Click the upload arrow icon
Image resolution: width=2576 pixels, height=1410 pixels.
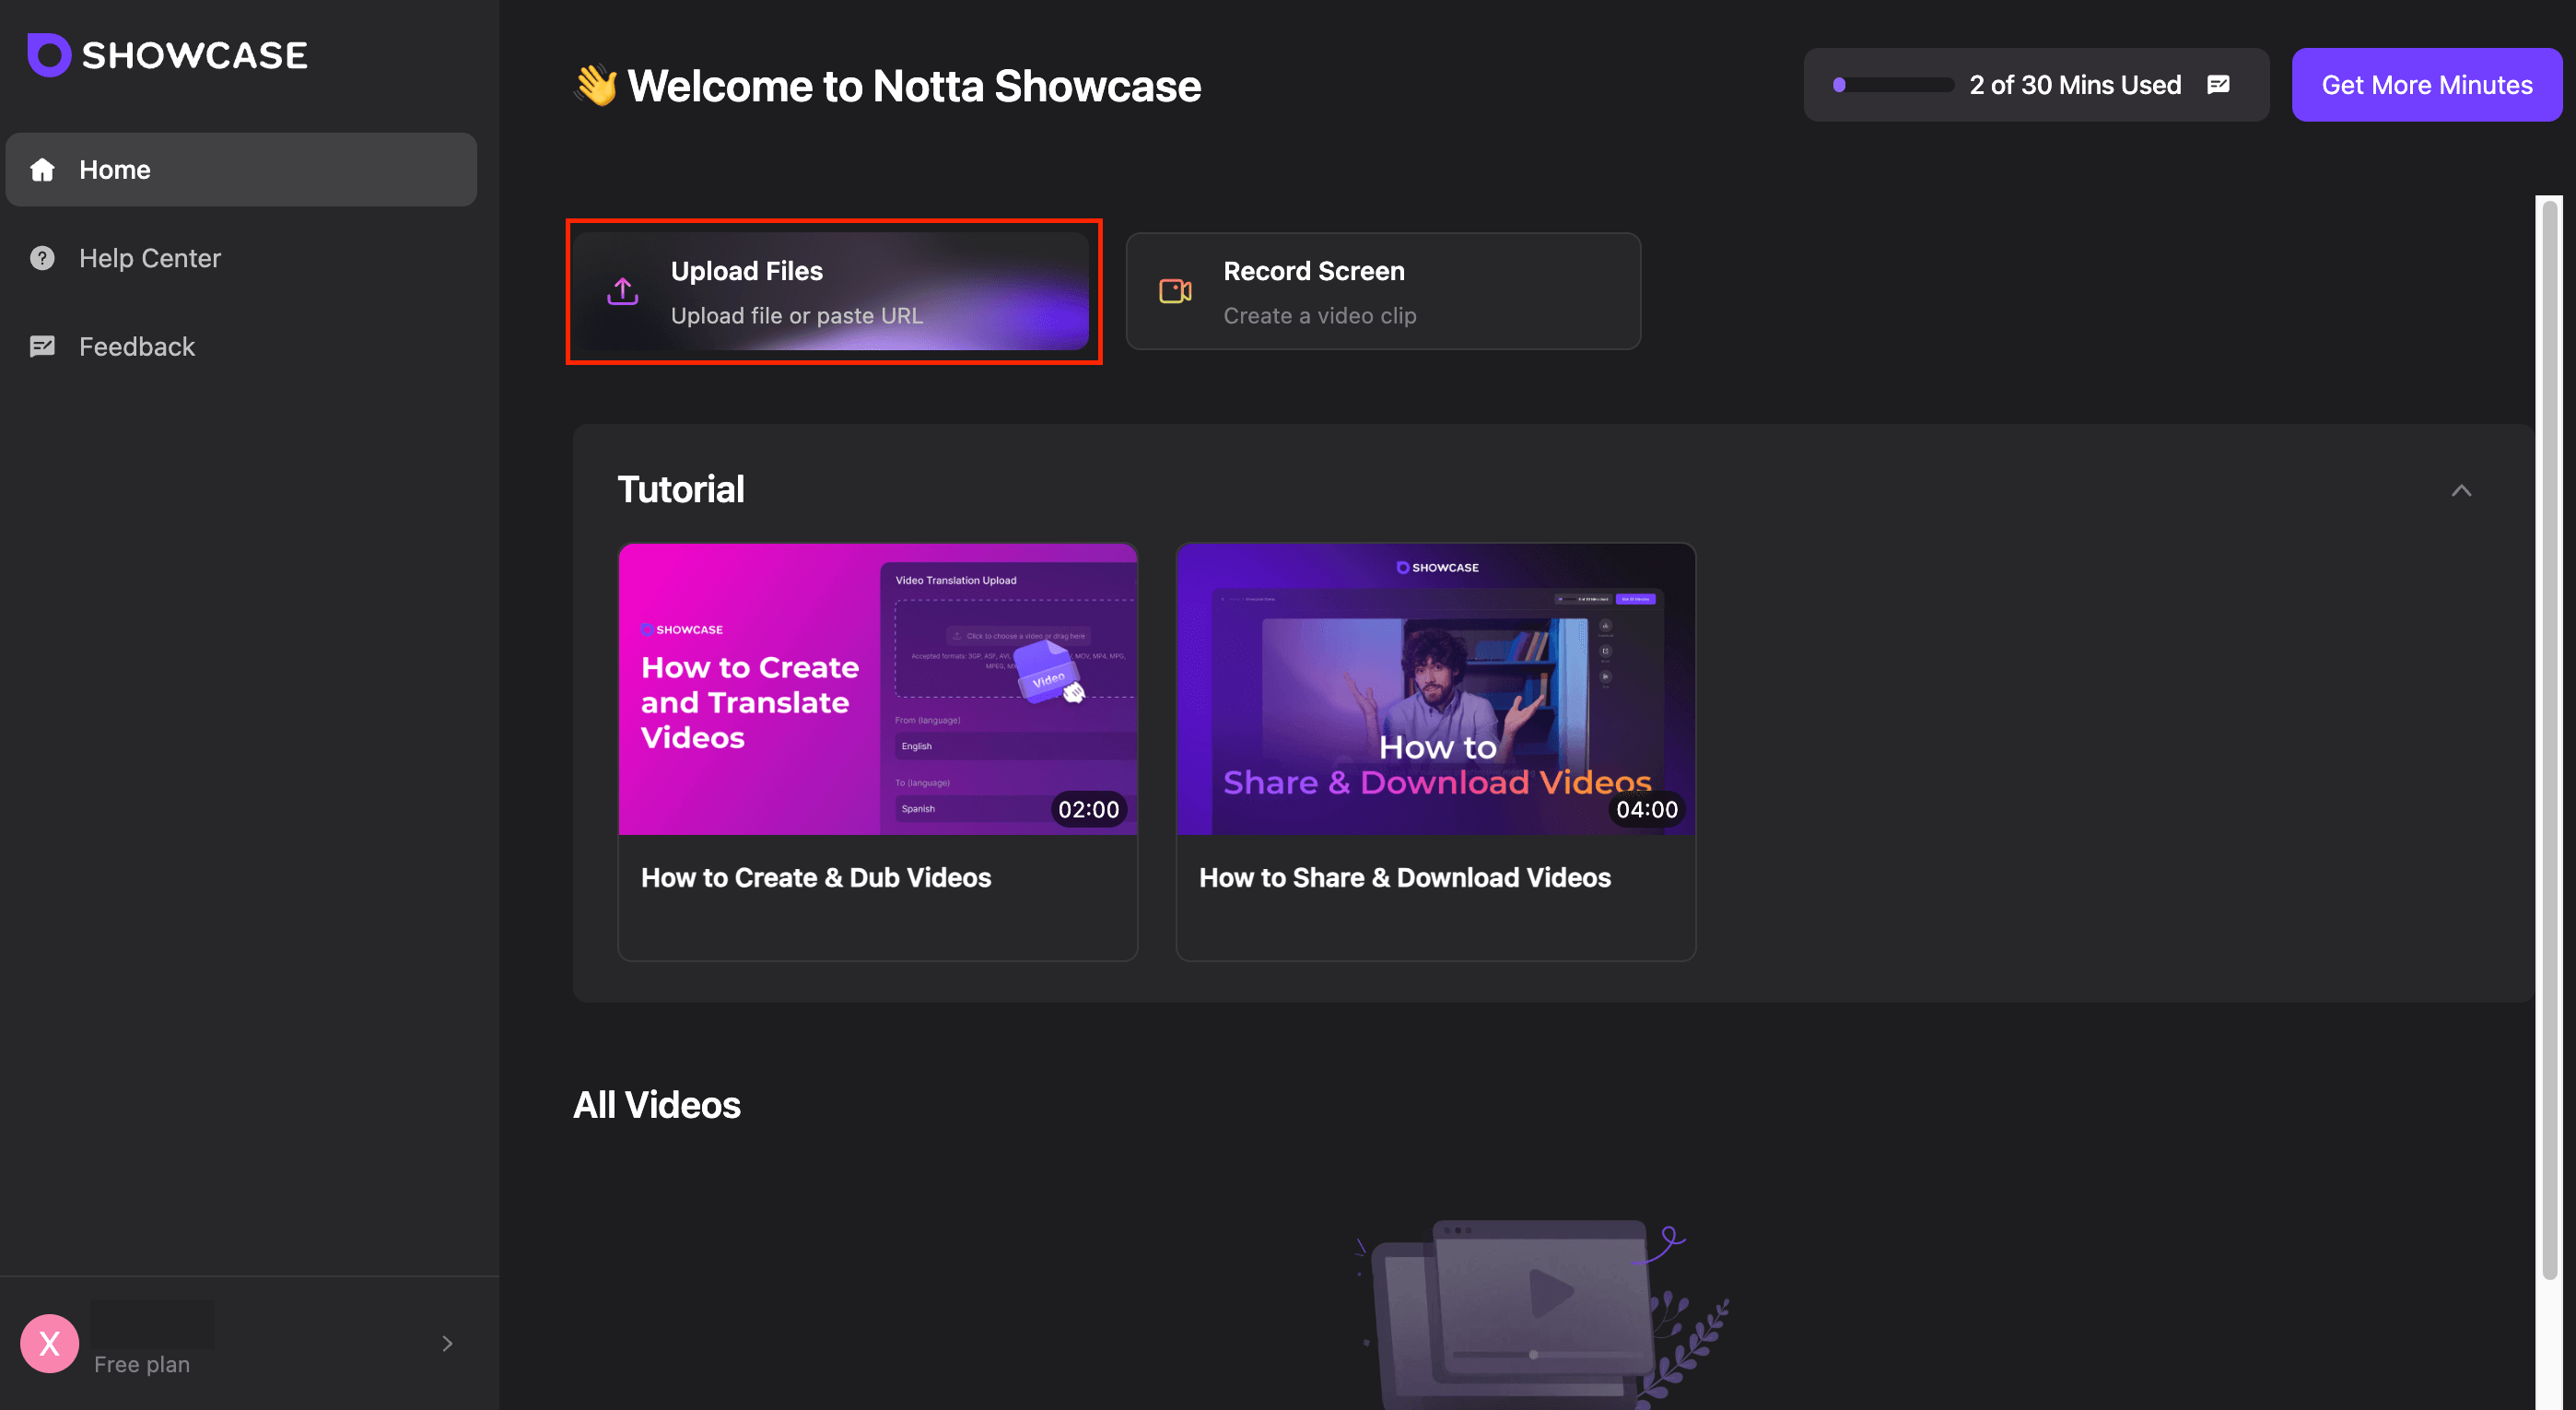tap(622, 292)
